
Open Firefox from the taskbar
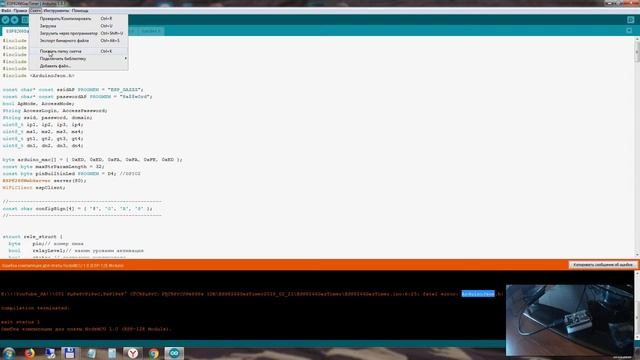click(29, 353)
